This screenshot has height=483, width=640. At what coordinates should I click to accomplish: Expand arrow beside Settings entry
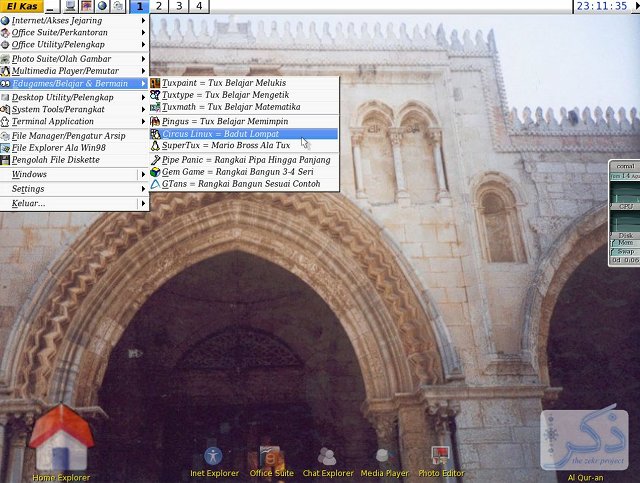coord(143,189)
